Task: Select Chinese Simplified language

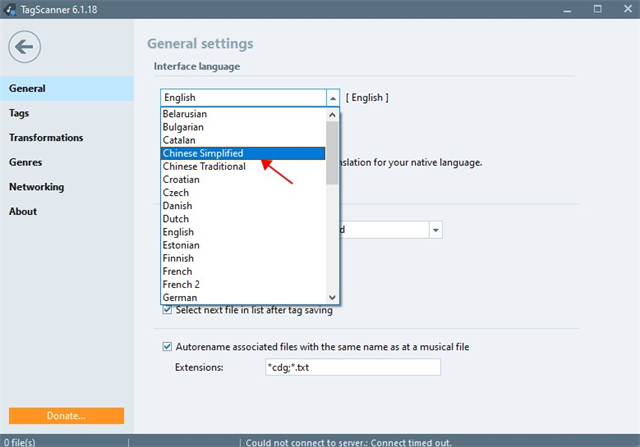Action: pos(203,154)
